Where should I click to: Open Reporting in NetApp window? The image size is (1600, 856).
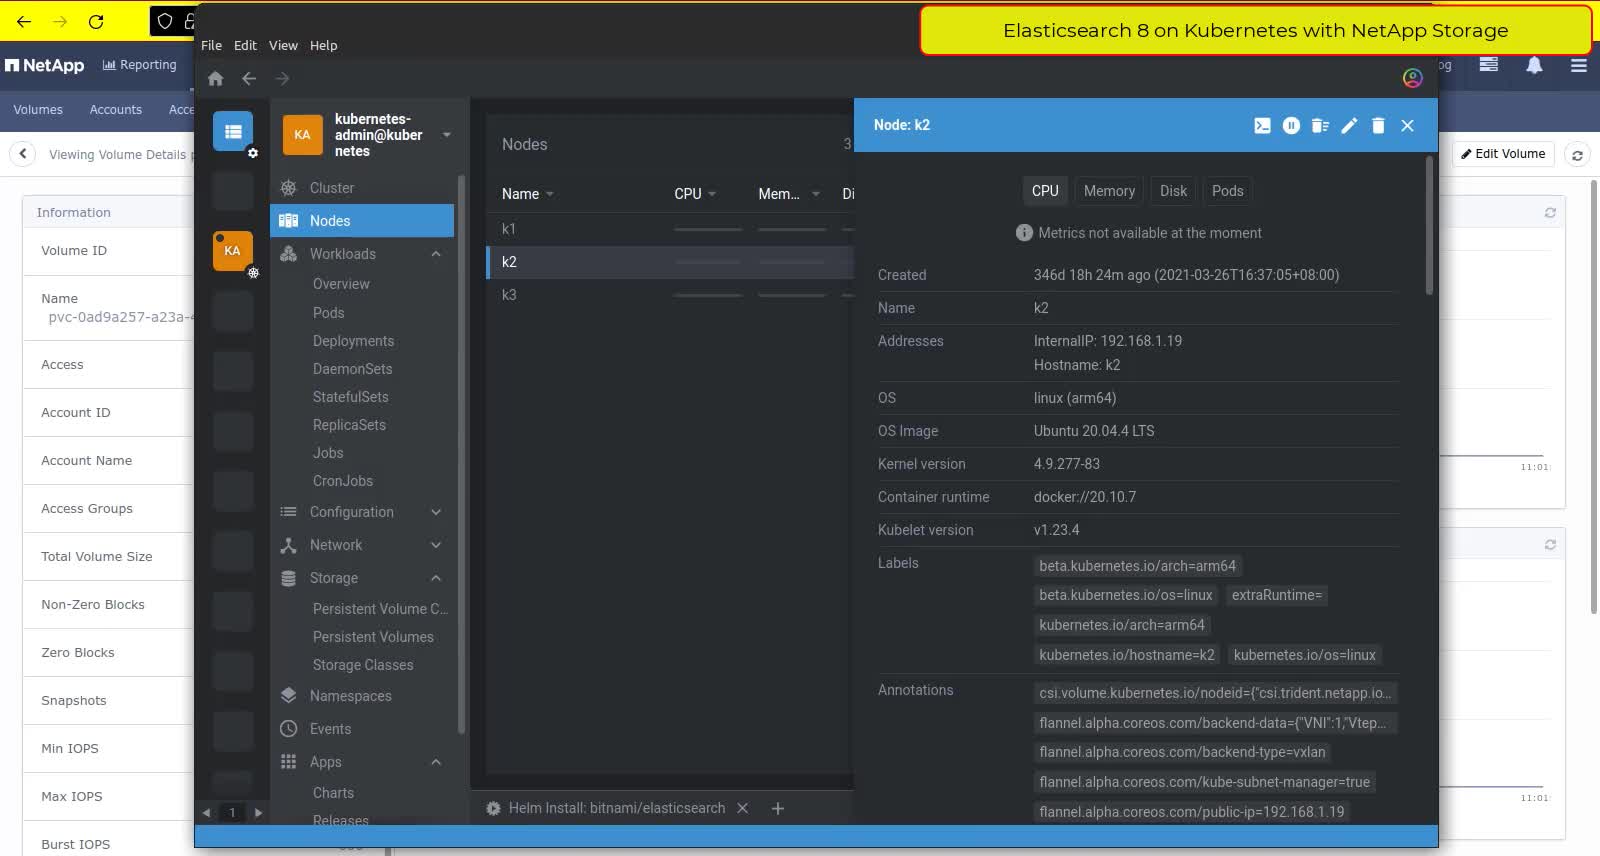point(139,65)
